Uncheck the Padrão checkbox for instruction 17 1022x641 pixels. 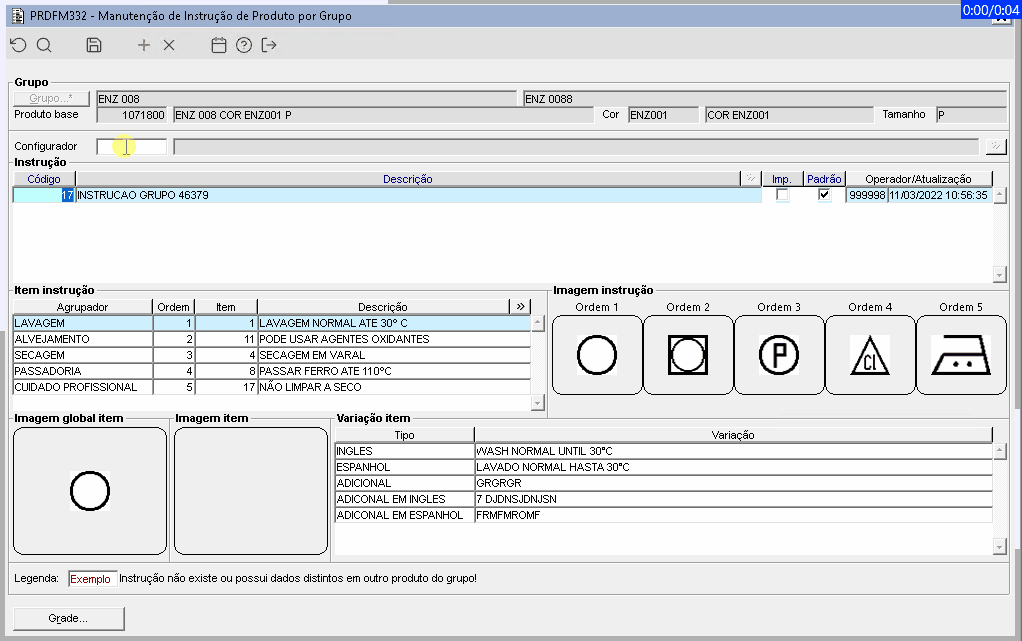click(x=824, y=195)
